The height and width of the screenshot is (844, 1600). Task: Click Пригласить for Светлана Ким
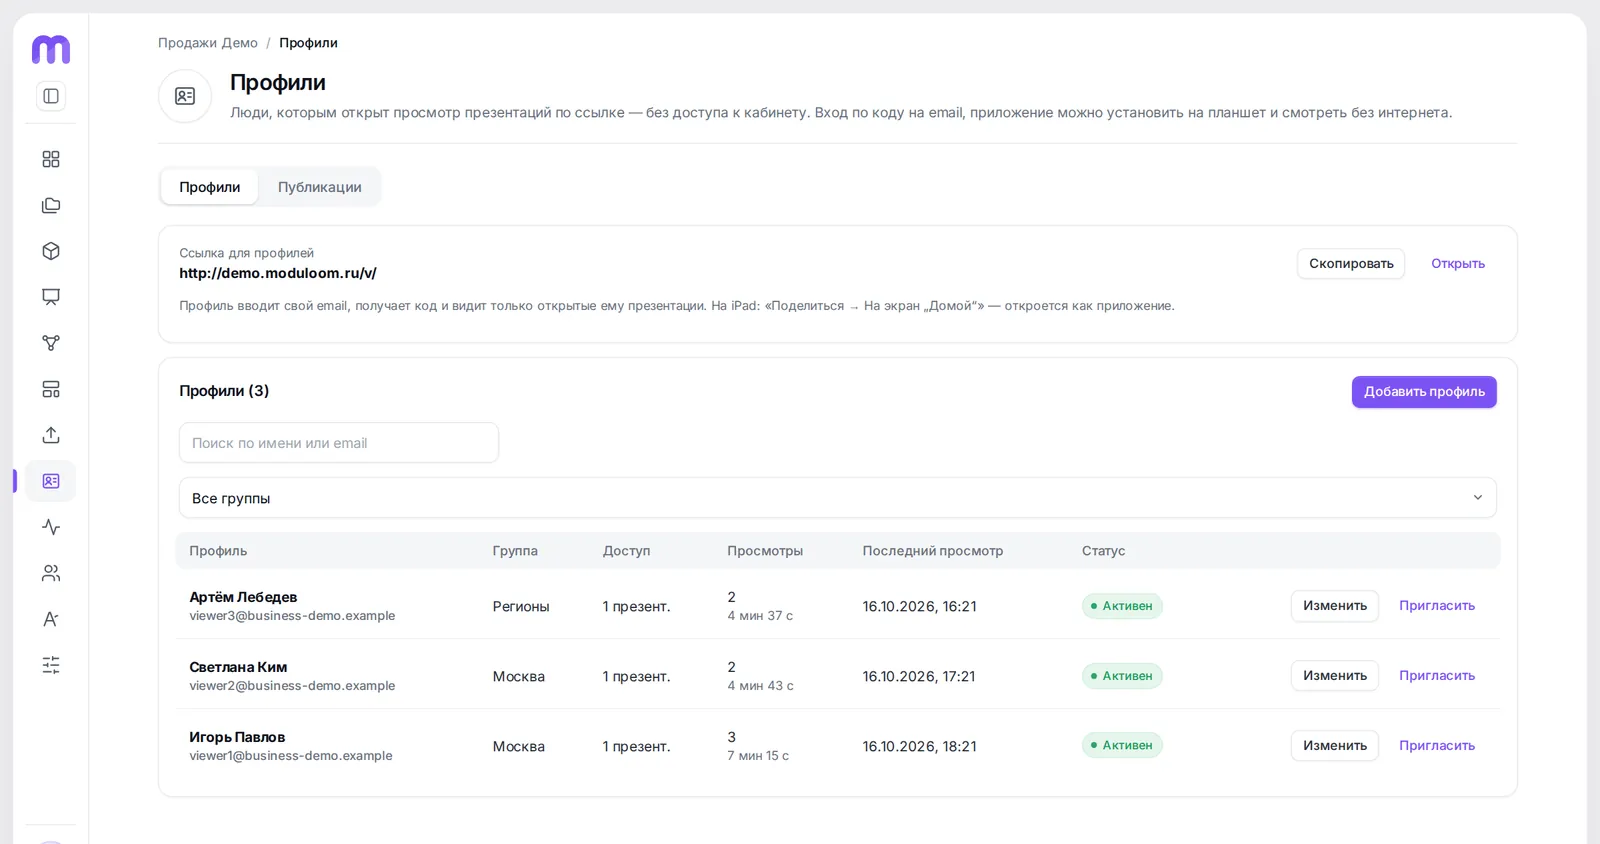click(x=1437, y=676)
